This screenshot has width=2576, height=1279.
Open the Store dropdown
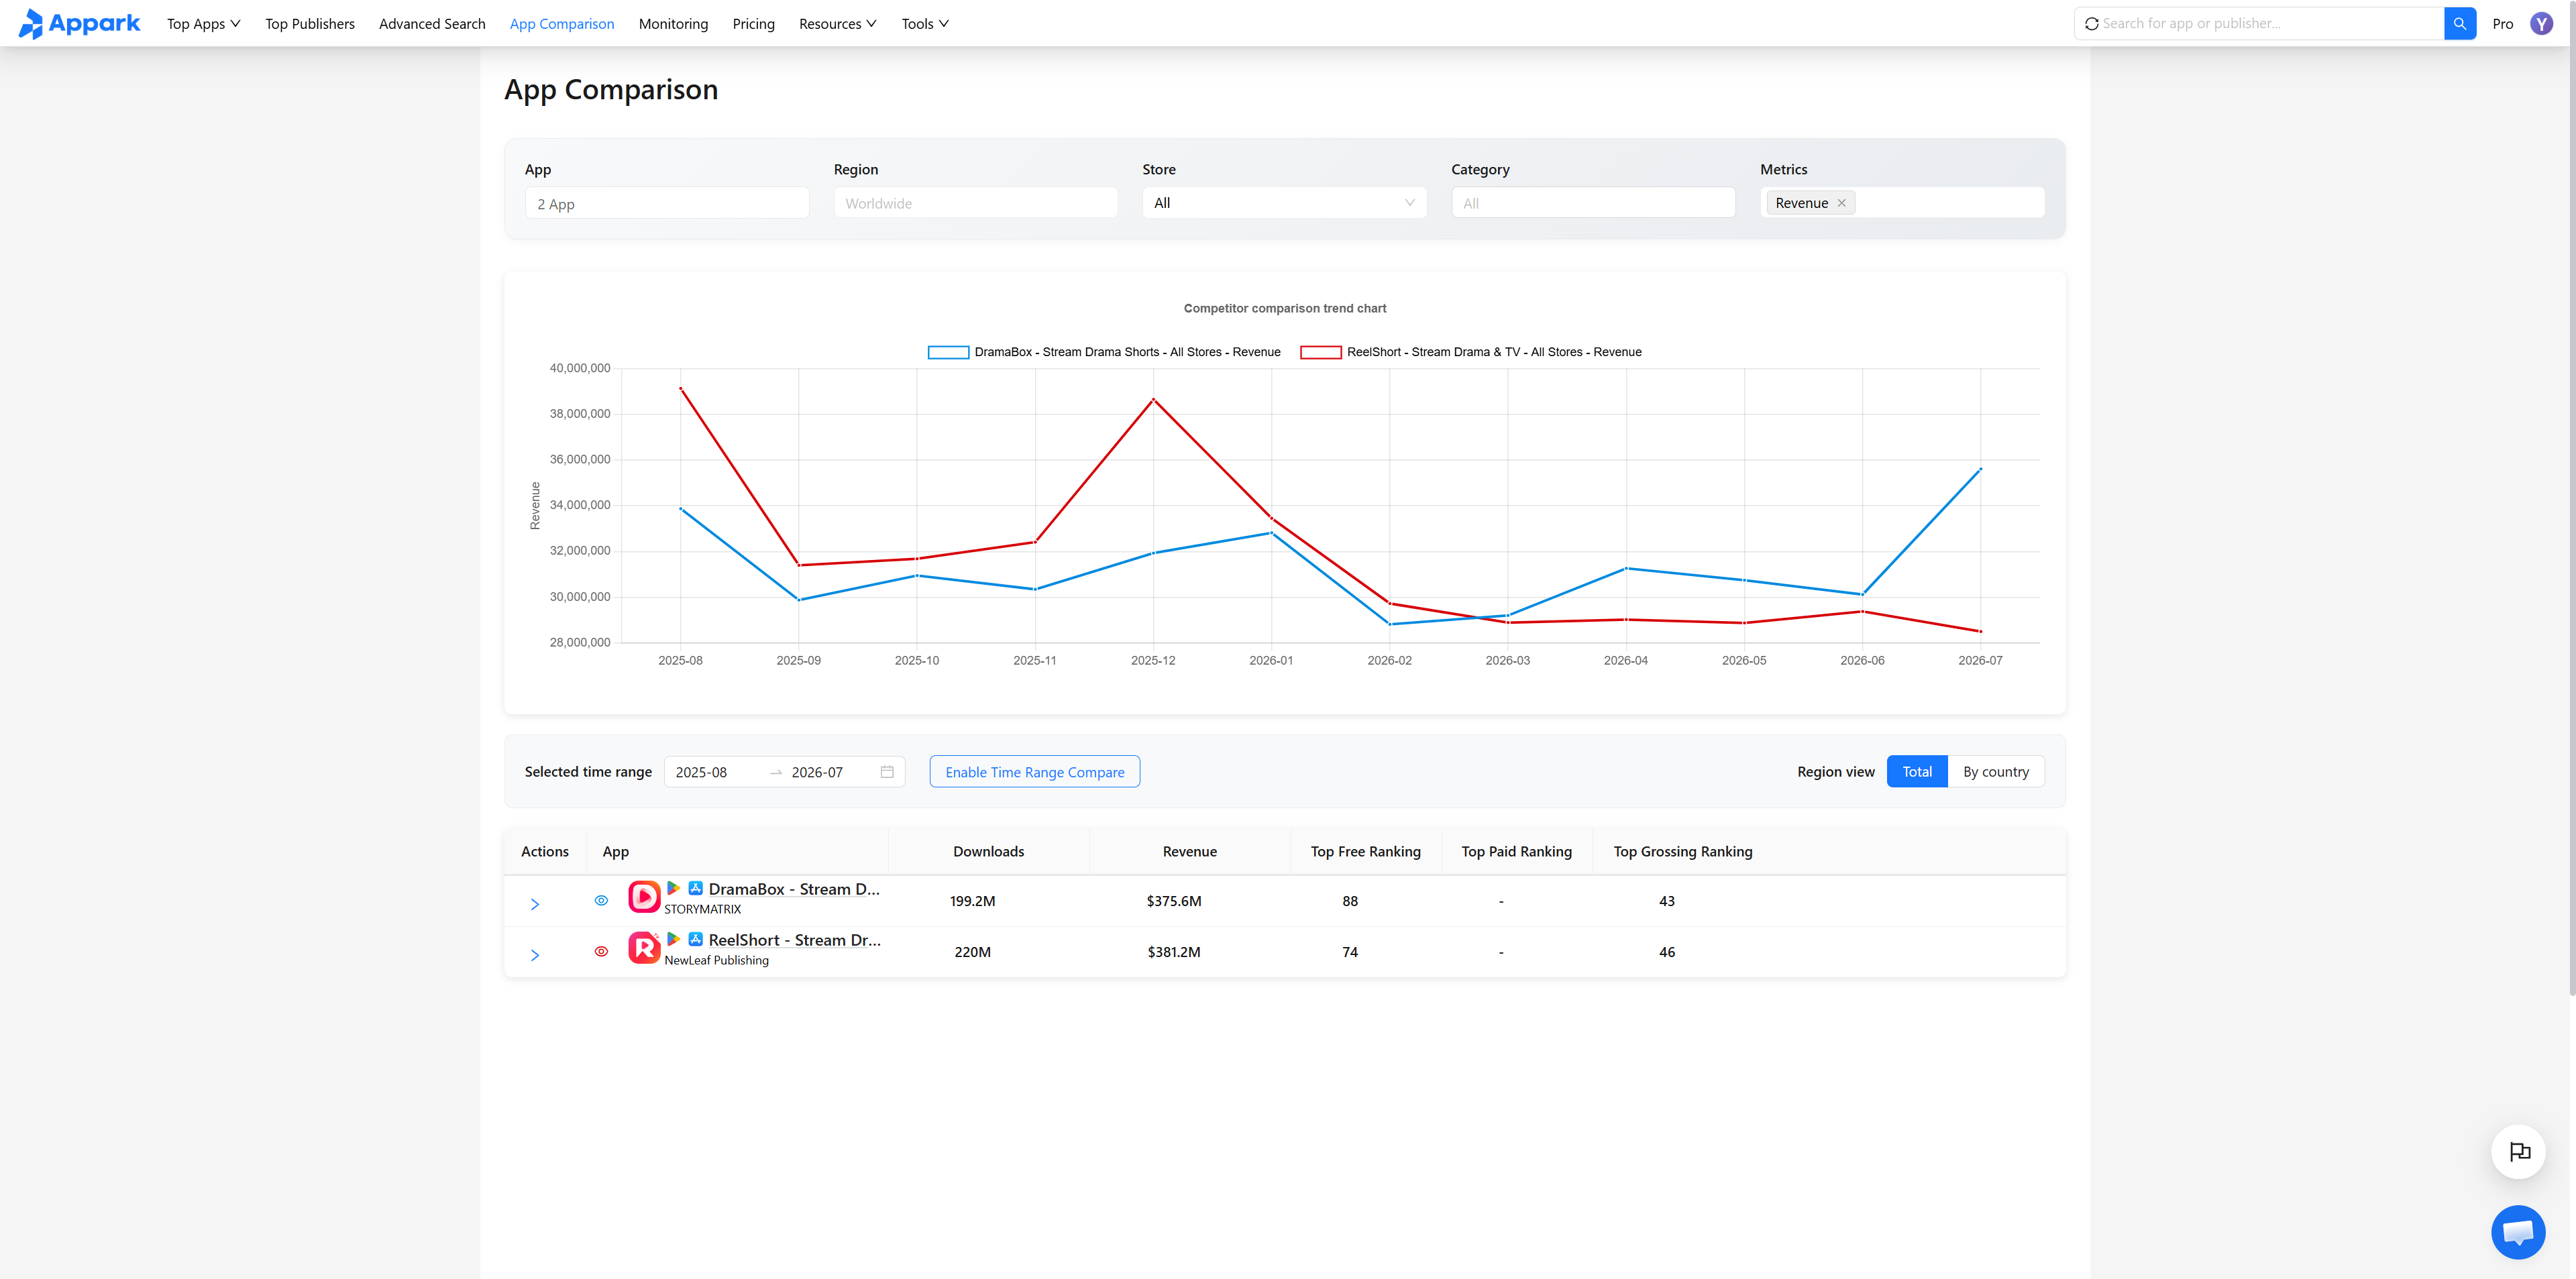[1284, 203]
